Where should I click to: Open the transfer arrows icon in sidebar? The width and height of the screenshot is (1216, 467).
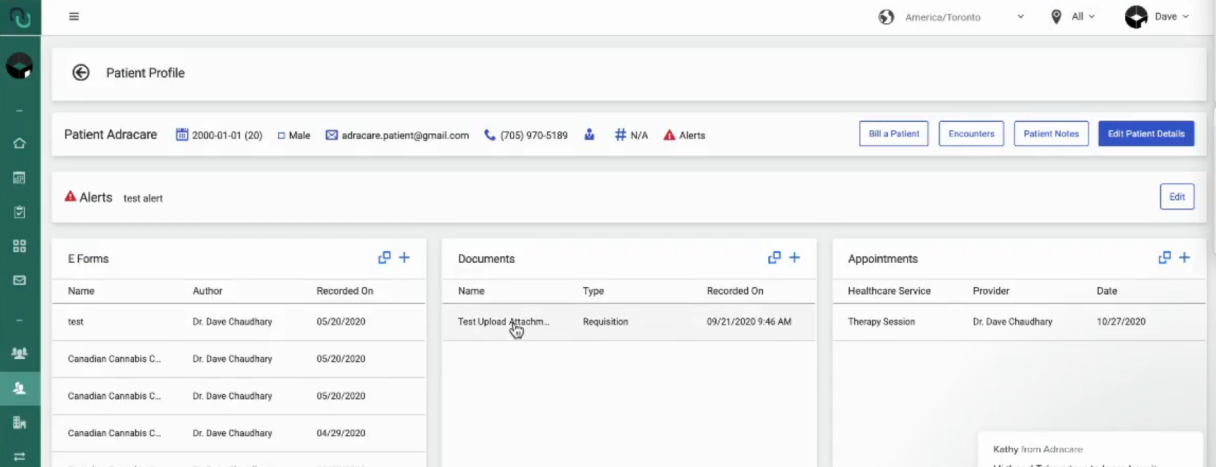pyautogui.click(x=19, y=456)
